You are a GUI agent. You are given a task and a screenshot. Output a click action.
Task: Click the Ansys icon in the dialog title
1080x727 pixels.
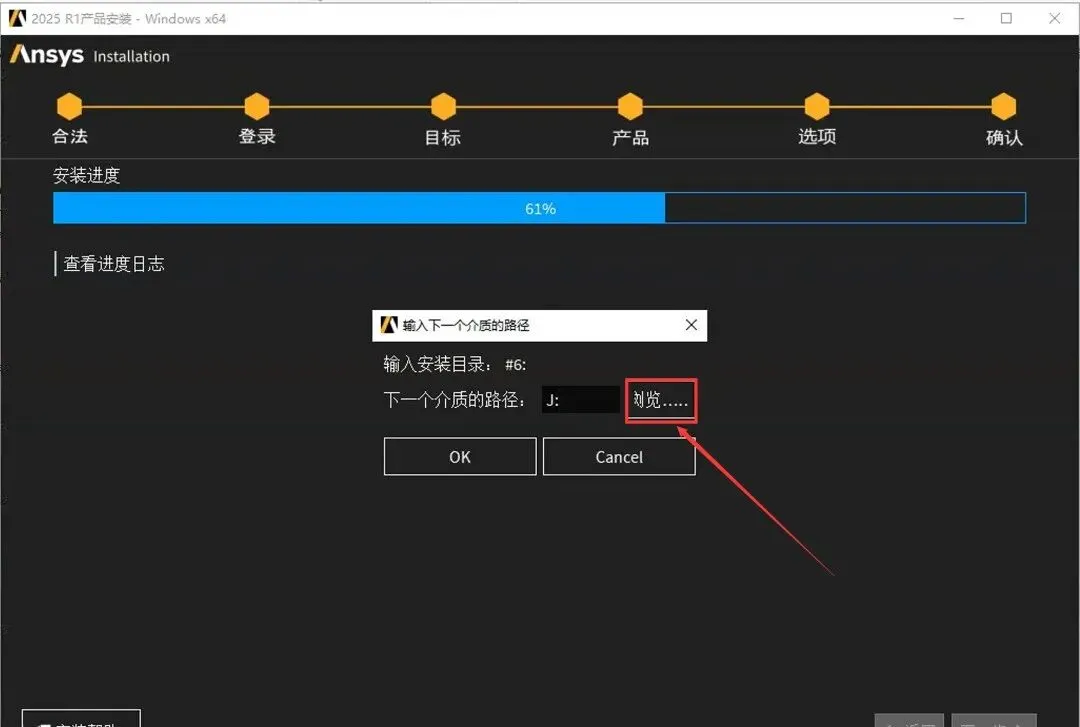[389, 325]
